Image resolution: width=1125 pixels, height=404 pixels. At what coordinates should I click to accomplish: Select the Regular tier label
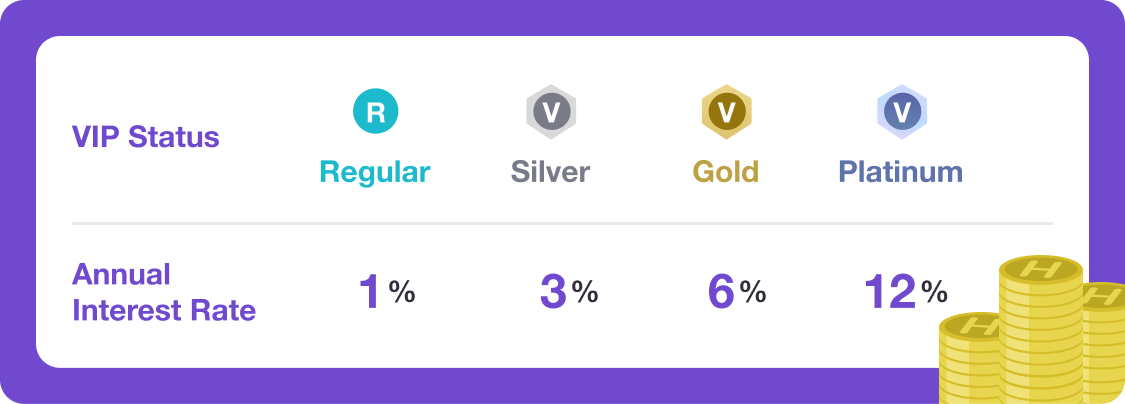(375, 172)
